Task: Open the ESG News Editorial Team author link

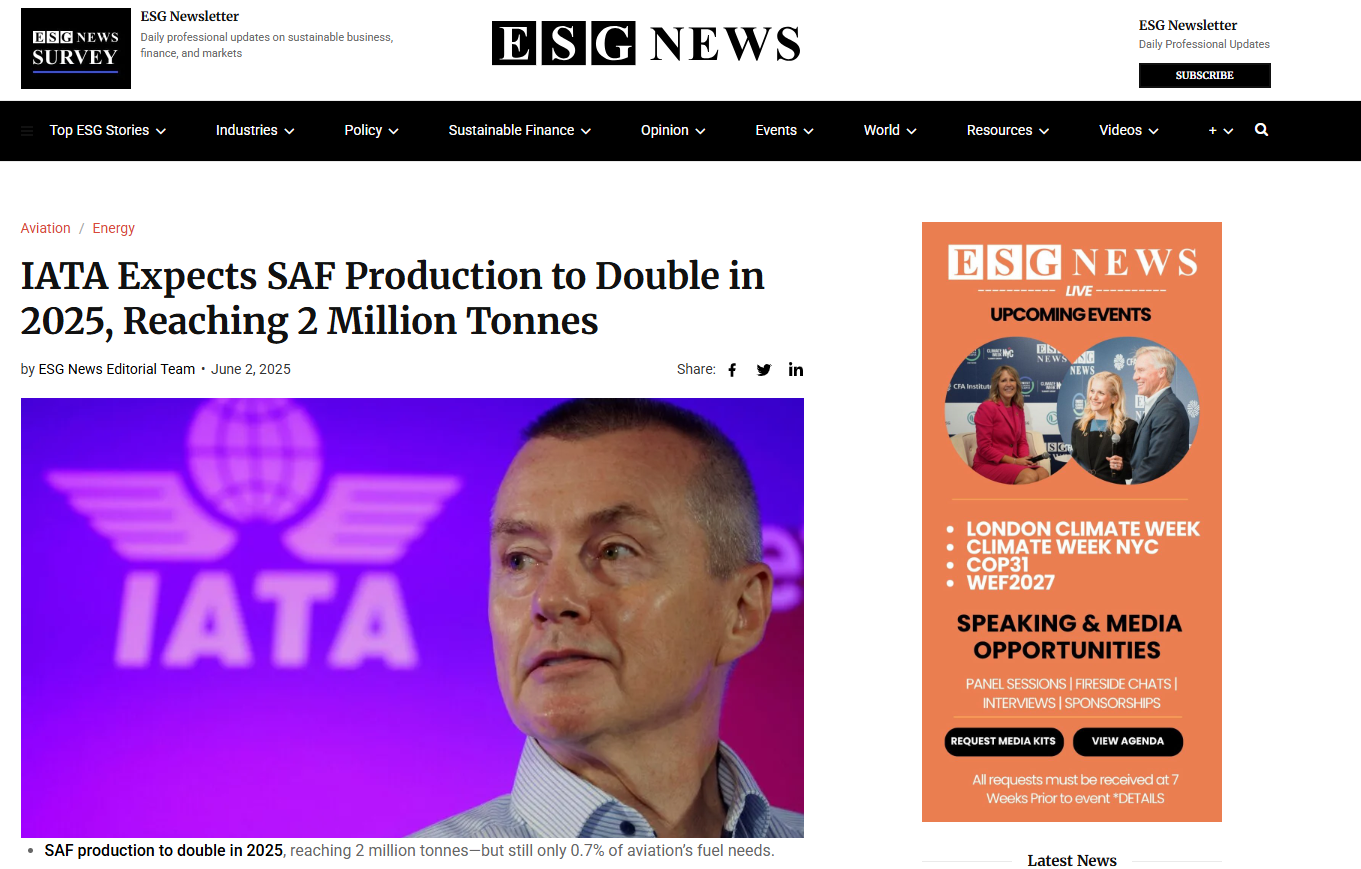Action: 116,369
